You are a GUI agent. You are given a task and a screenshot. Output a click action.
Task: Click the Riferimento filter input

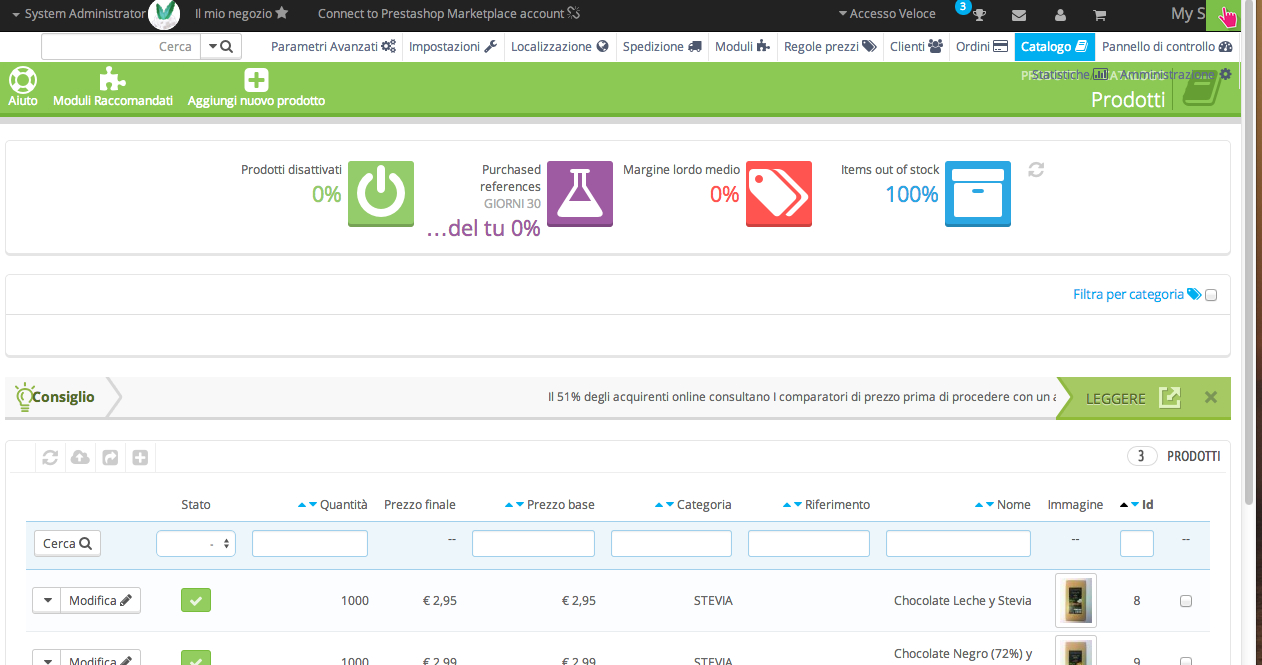809,543
